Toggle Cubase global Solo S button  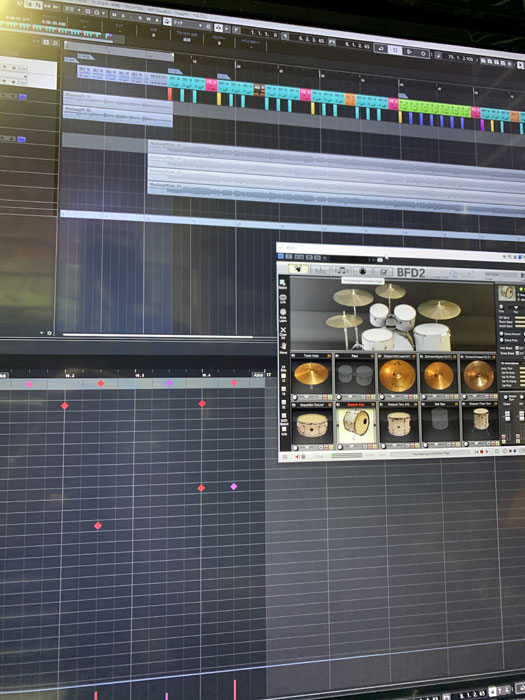pos(121,17)
